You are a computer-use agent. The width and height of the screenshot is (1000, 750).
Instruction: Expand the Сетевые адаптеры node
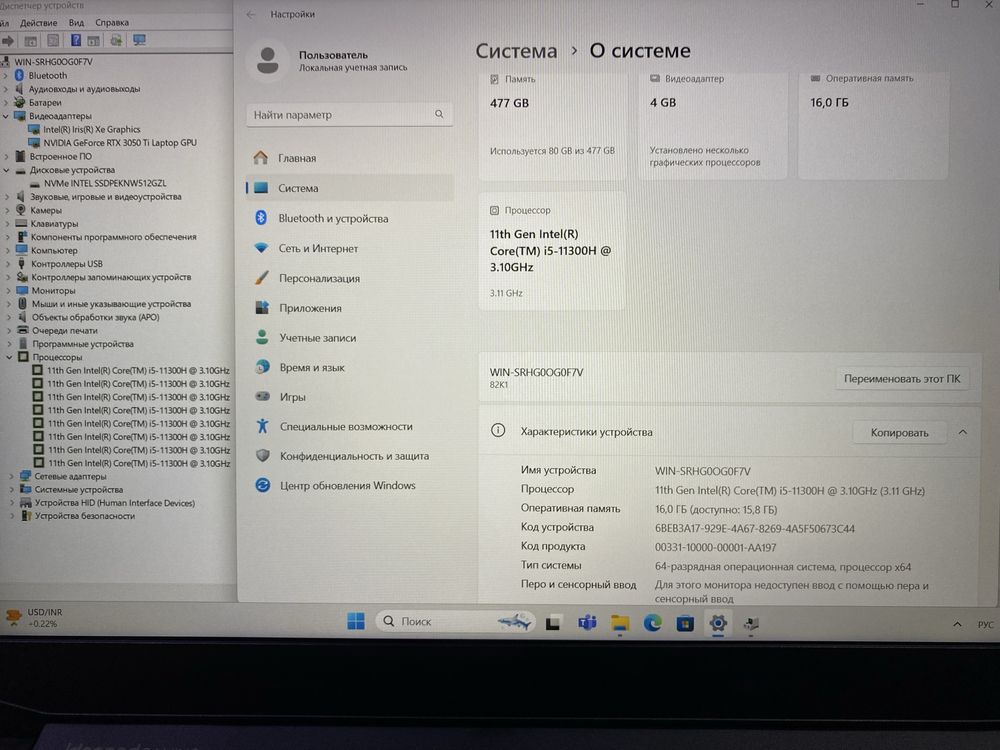click(x=11, y=476)
